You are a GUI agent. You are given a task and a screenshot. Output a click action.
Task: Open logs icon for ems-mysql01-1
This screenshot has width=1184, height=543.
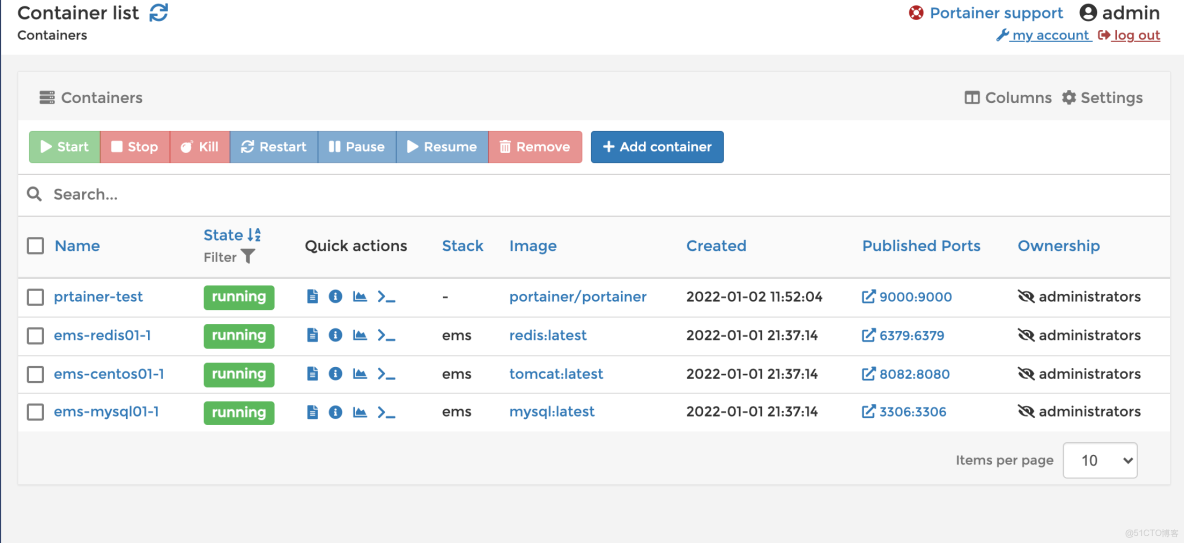pos(313,412)
